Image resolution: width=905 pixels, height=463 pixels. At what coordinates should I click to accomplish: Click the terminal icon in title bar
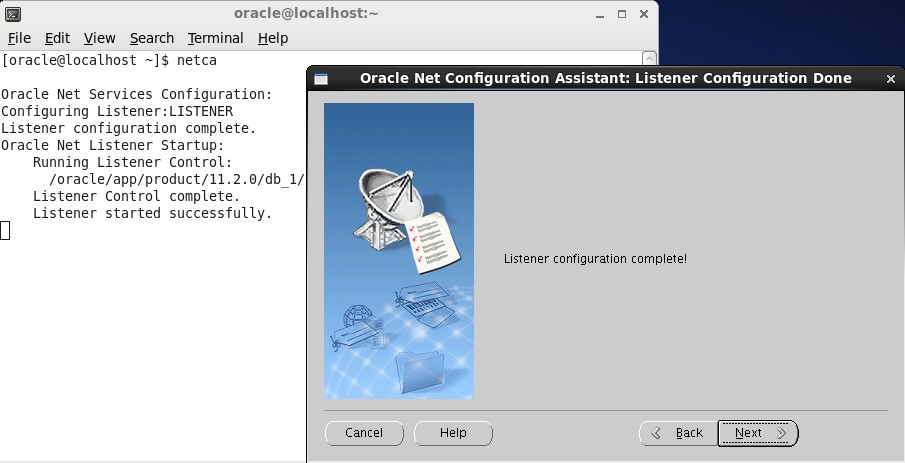coord(13,14)
